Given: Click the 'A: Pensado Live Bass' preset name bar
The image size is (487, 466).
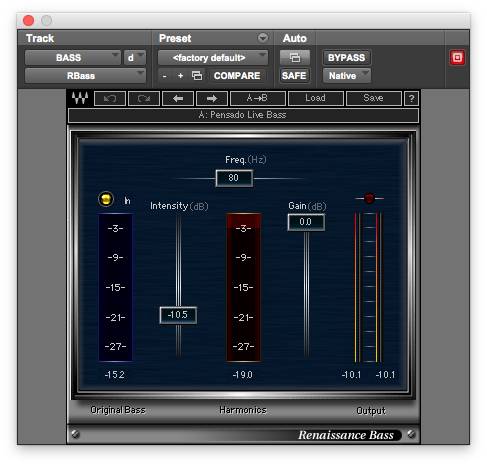Looking at the screenshot, I should 243,115.
